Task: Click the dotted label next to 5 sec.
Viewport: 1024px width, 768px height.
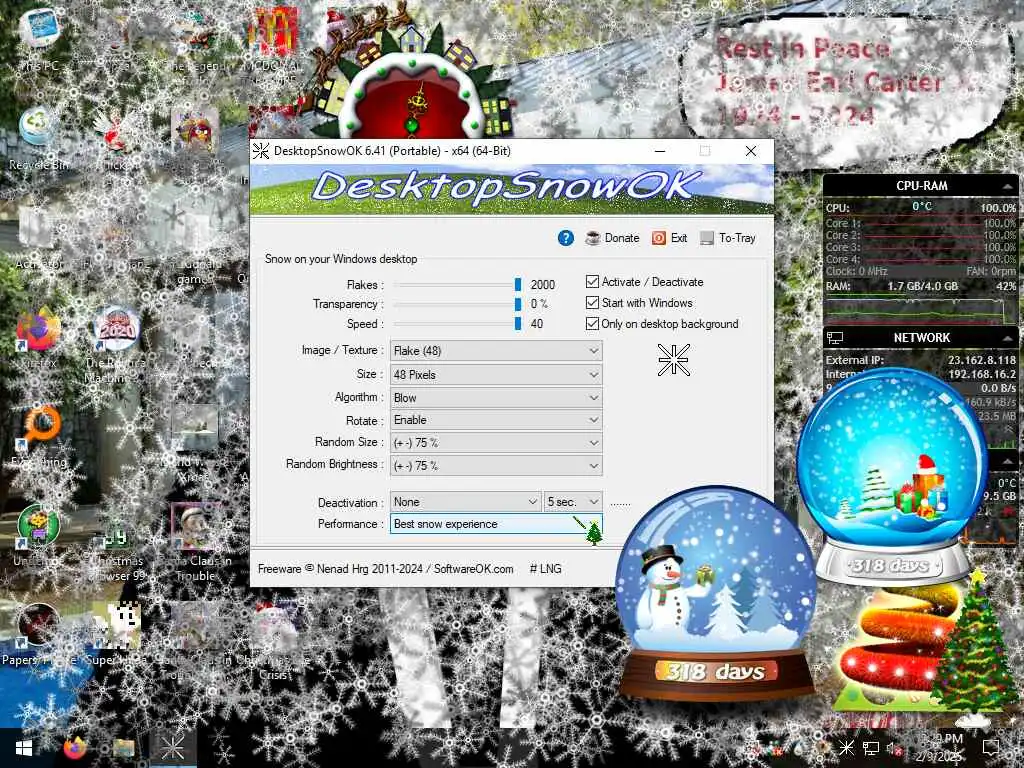Action: coord(620,503)
